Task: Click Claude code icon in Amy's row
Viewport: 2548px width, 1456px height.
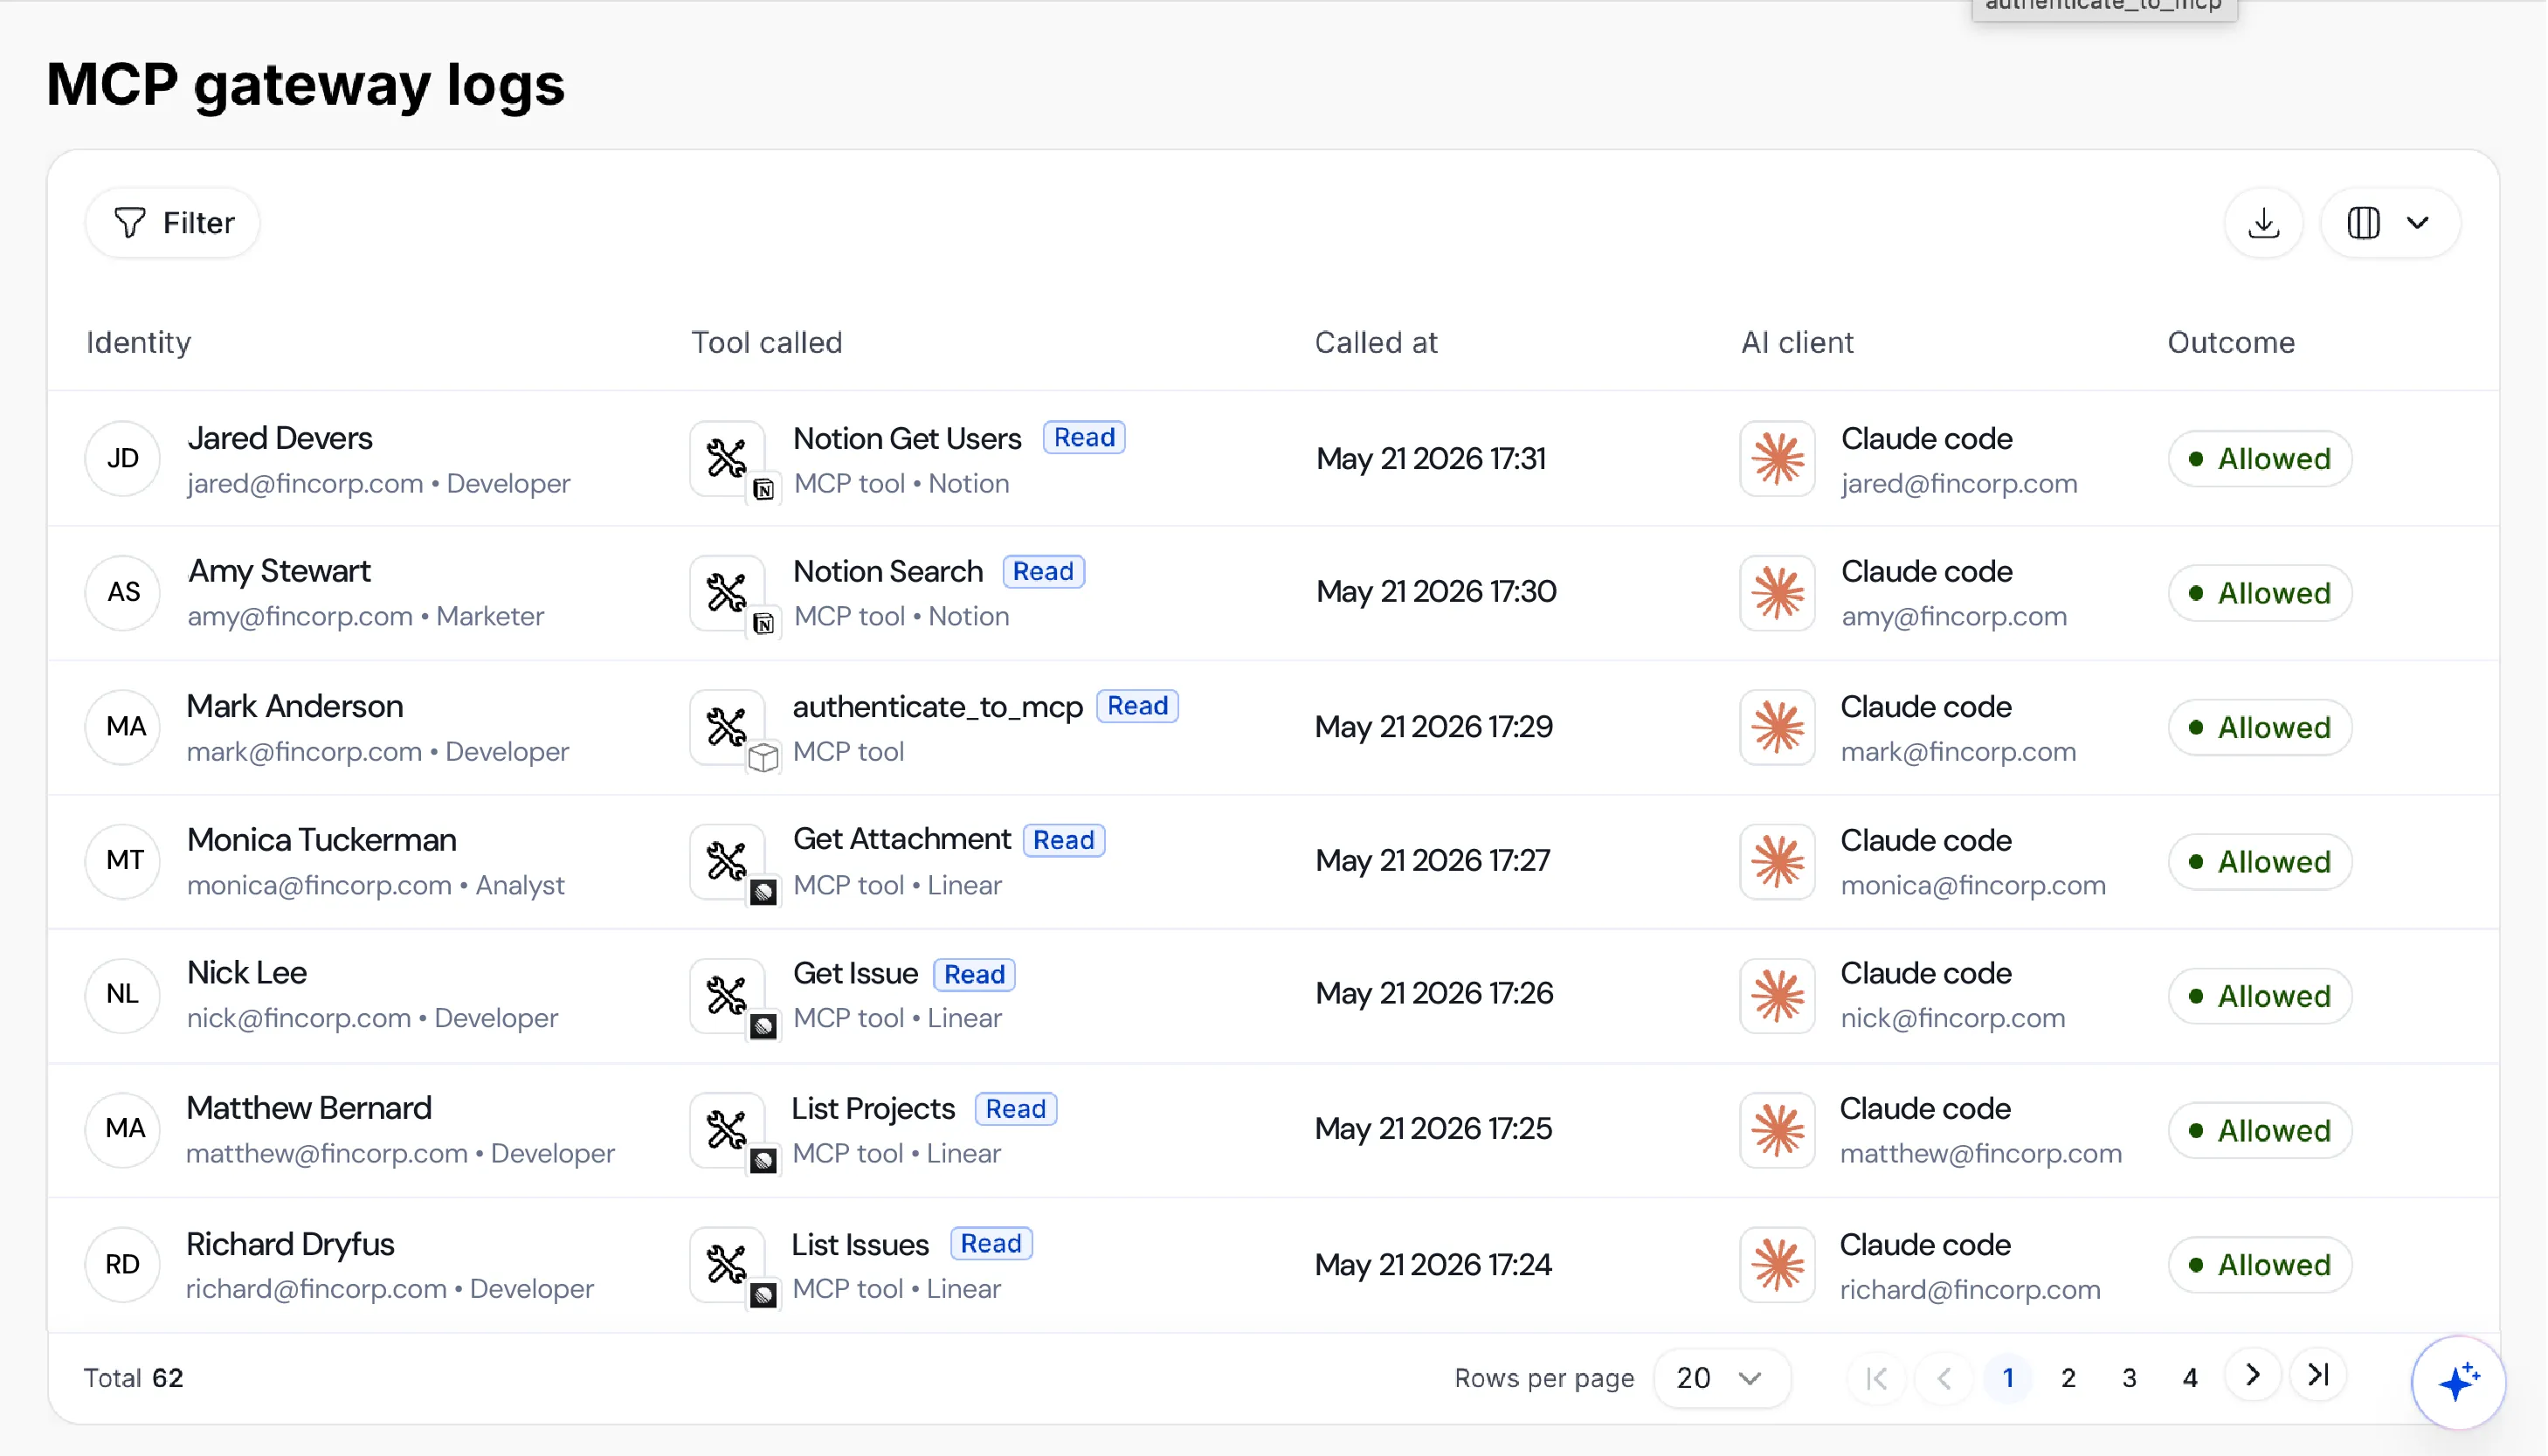Action: tap(1778, 592)
